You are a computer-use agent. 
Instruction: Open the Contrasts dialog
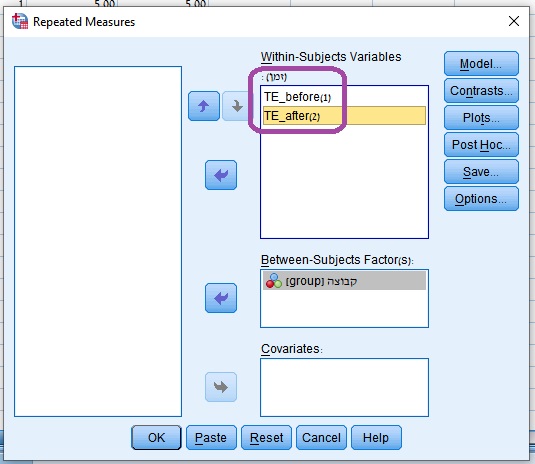pyautogui.click(x=481, y=90)
